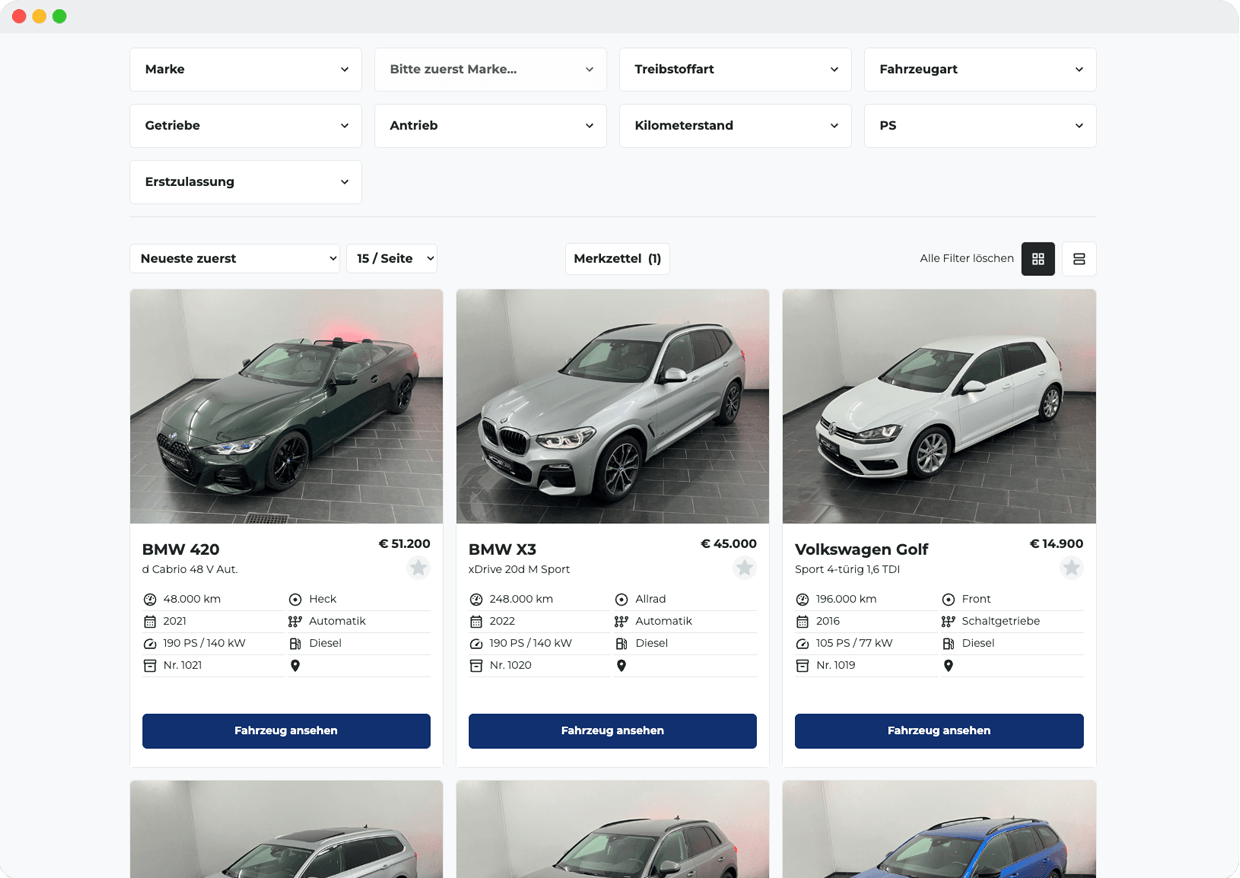Click gearbox icon on BMW 420 card
The height and width of the screenshot is (878, 1240).
pyautogui.click(x=295, y=621)
